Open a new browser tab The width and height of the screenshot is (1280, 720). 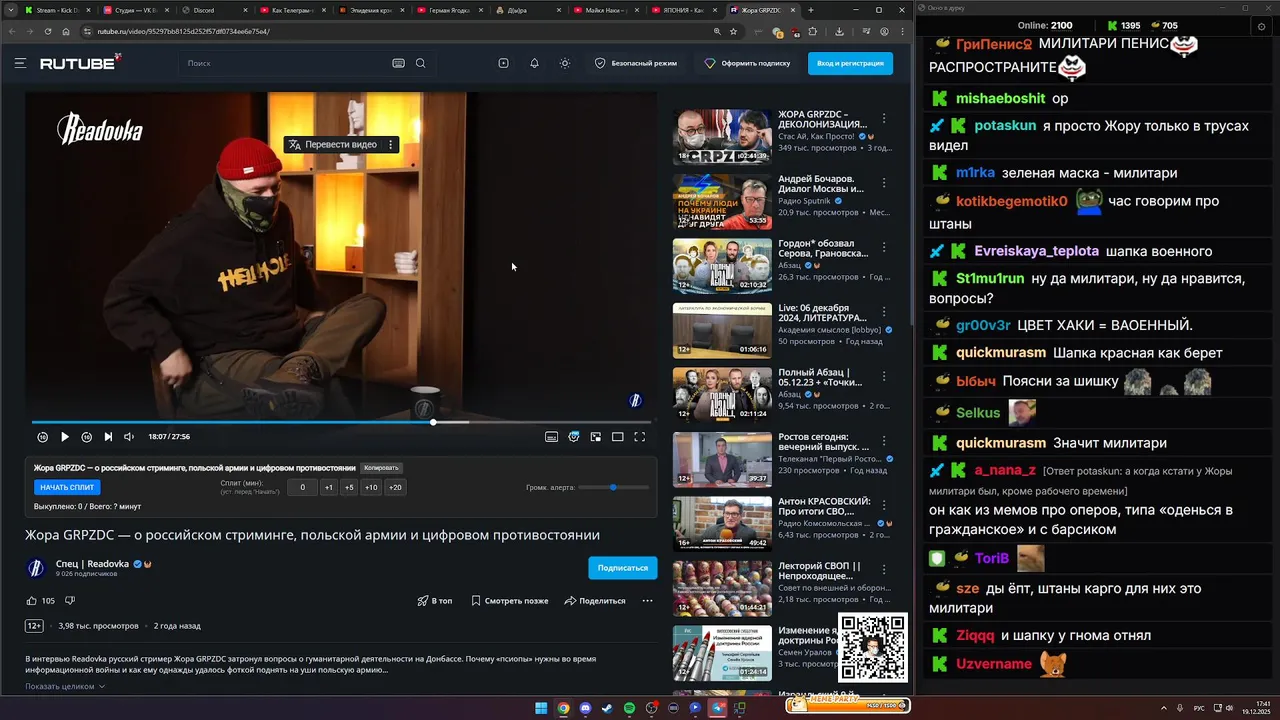pos(811,10)
